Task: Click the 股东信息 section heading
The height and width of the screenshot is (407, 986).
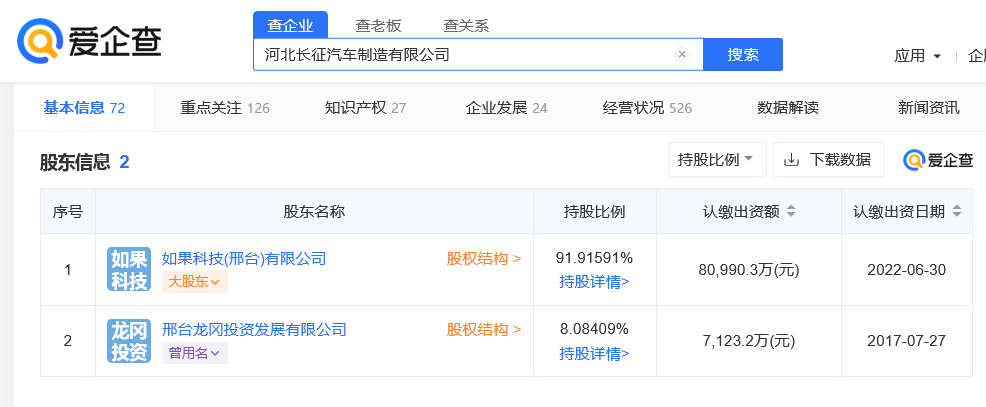Action: [x=75, y=162]
